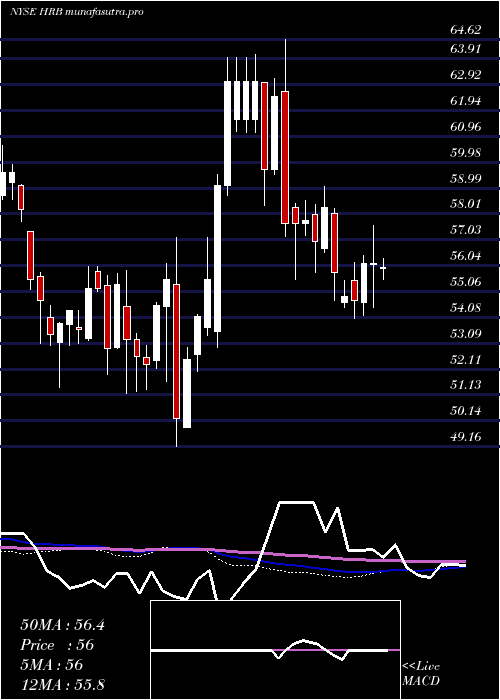Click the 53.09 price axis label

[466, 333]
